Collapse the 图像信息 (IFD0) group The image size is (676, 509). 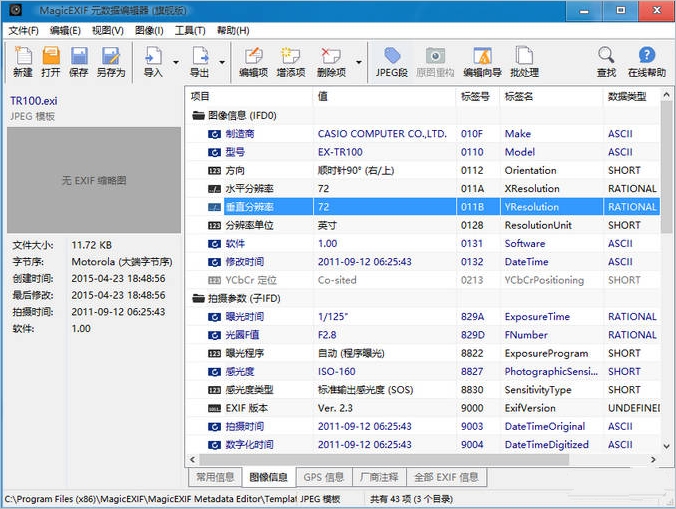198,116
